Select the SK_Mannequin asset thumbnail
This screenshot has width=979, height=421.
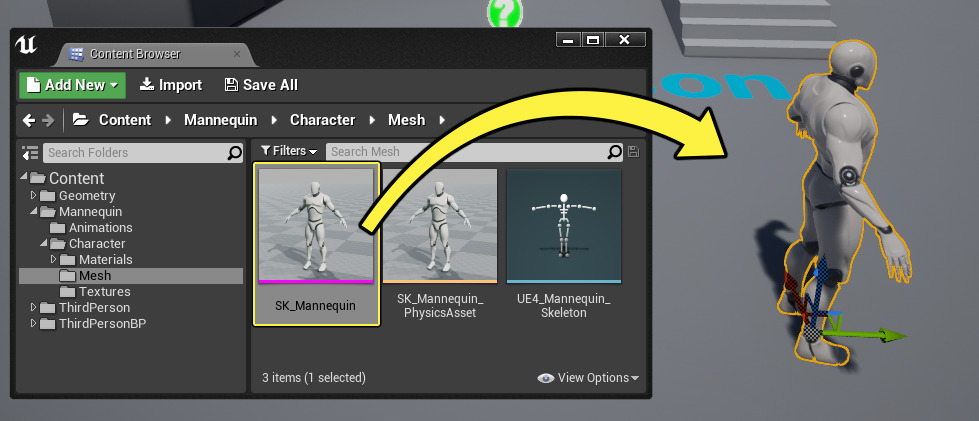pyautogui.click(x=316, y=226)
